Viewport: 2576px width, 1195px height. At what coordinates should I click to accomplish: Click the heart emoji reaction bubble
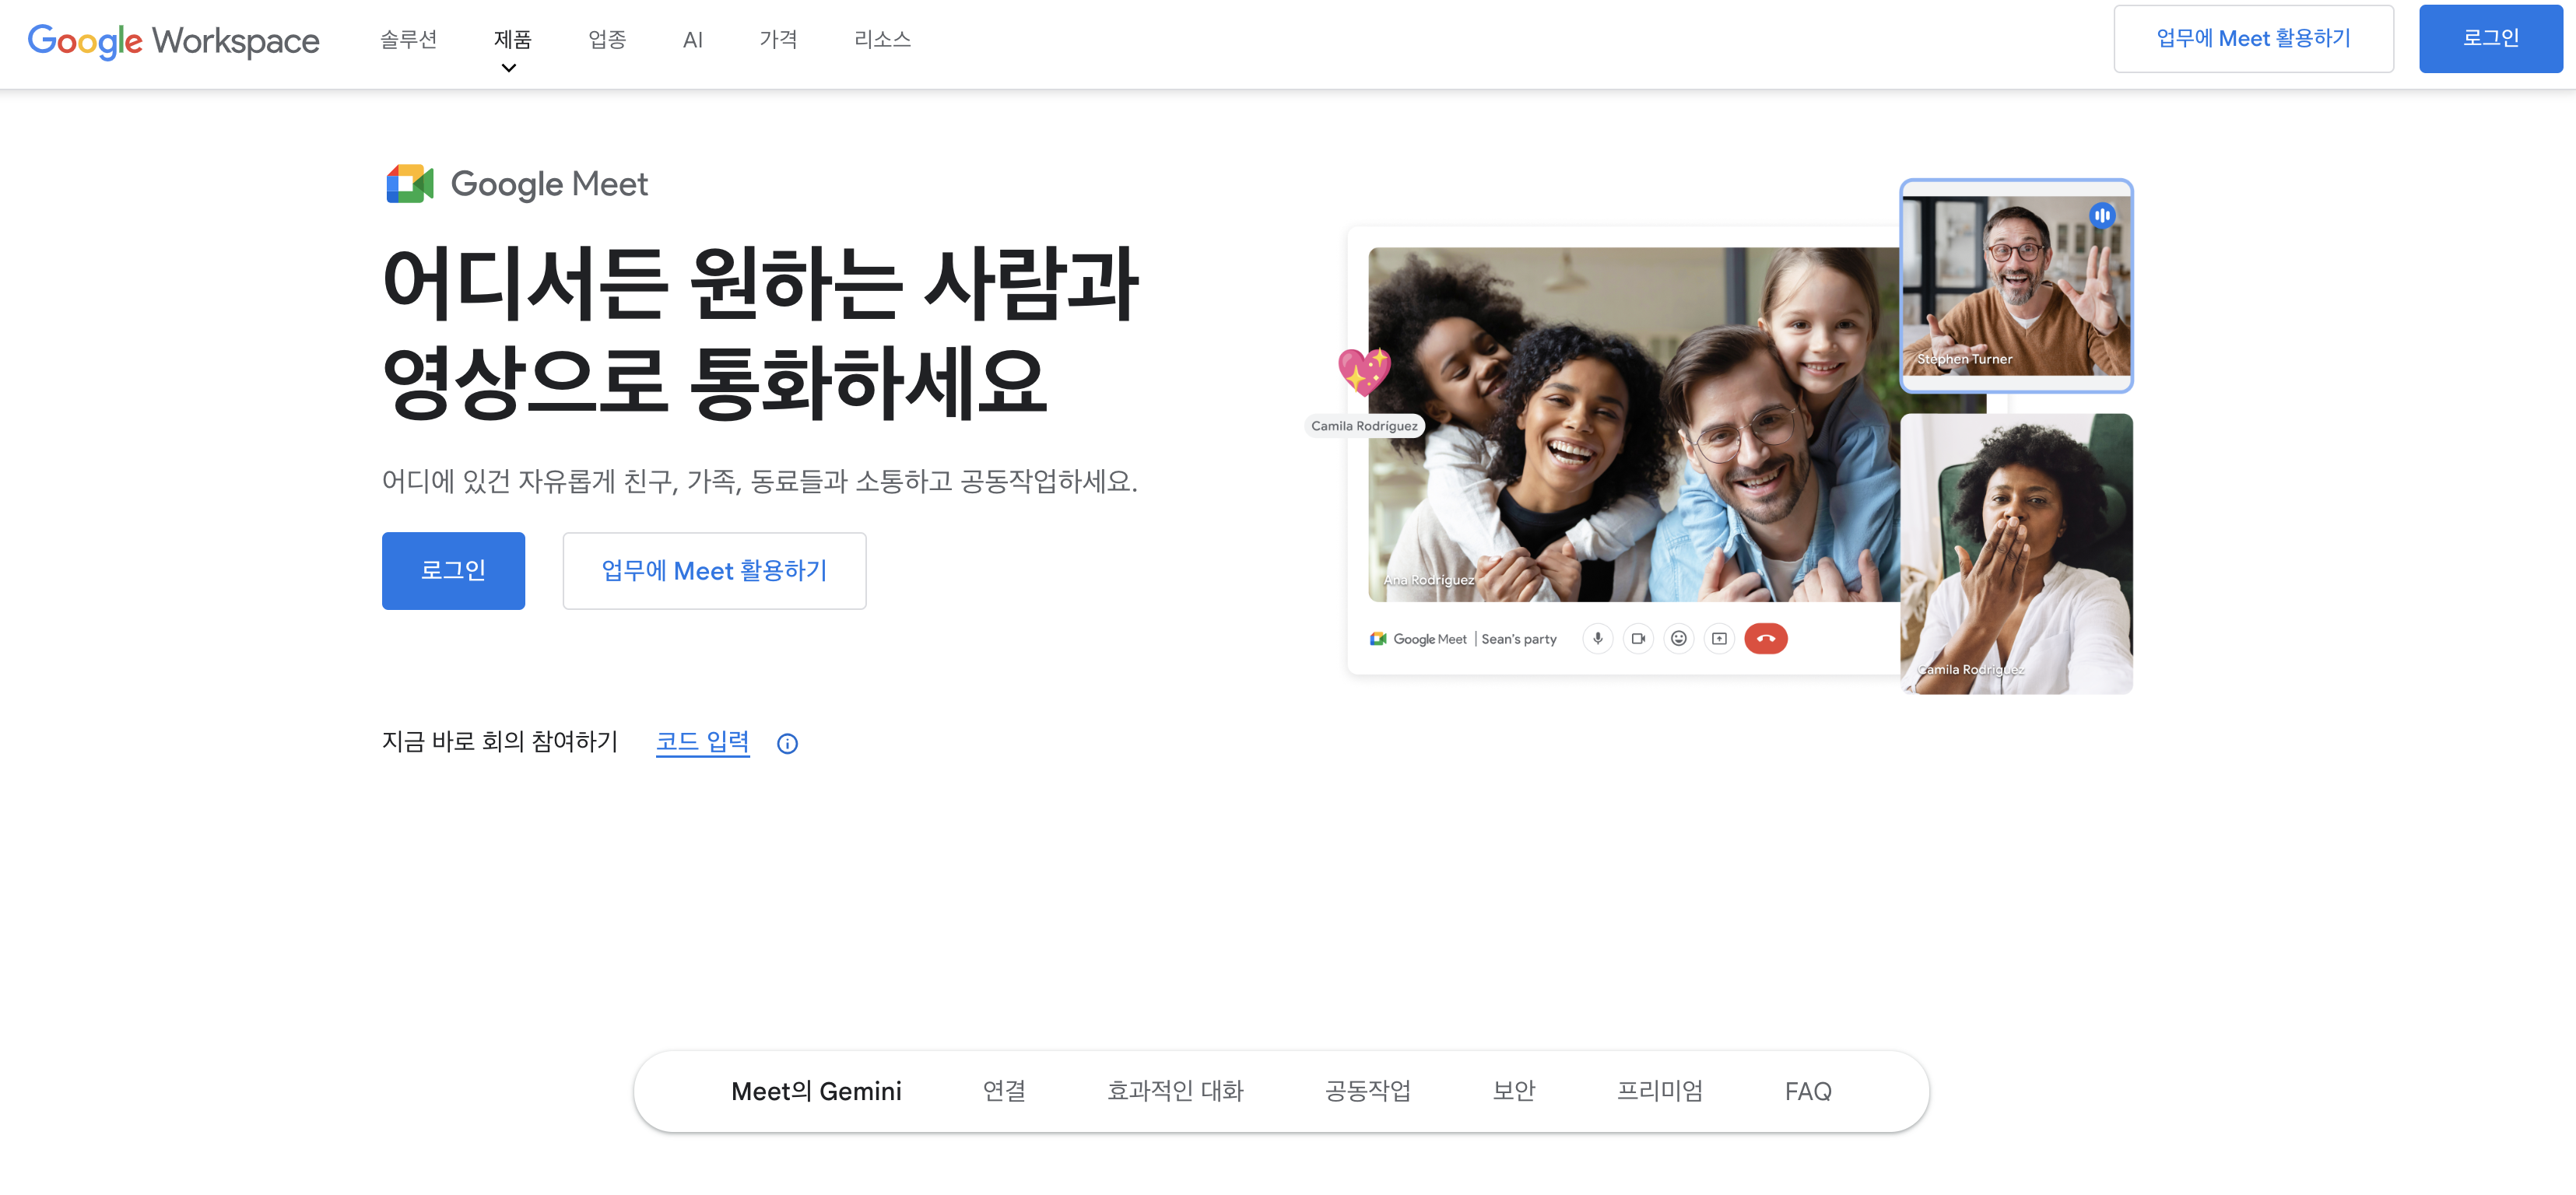click(1364, 371)
